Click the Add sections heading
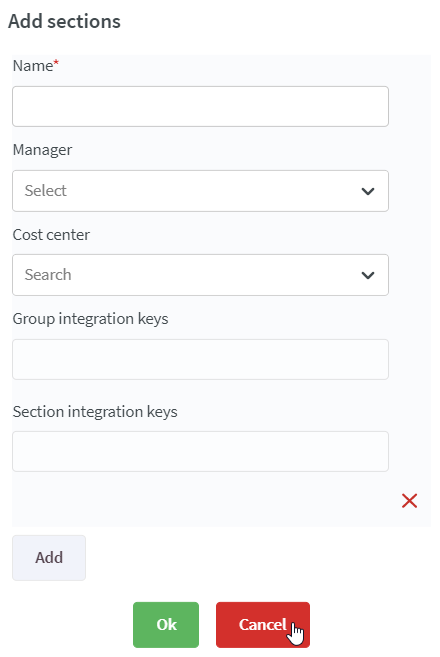 65,21
